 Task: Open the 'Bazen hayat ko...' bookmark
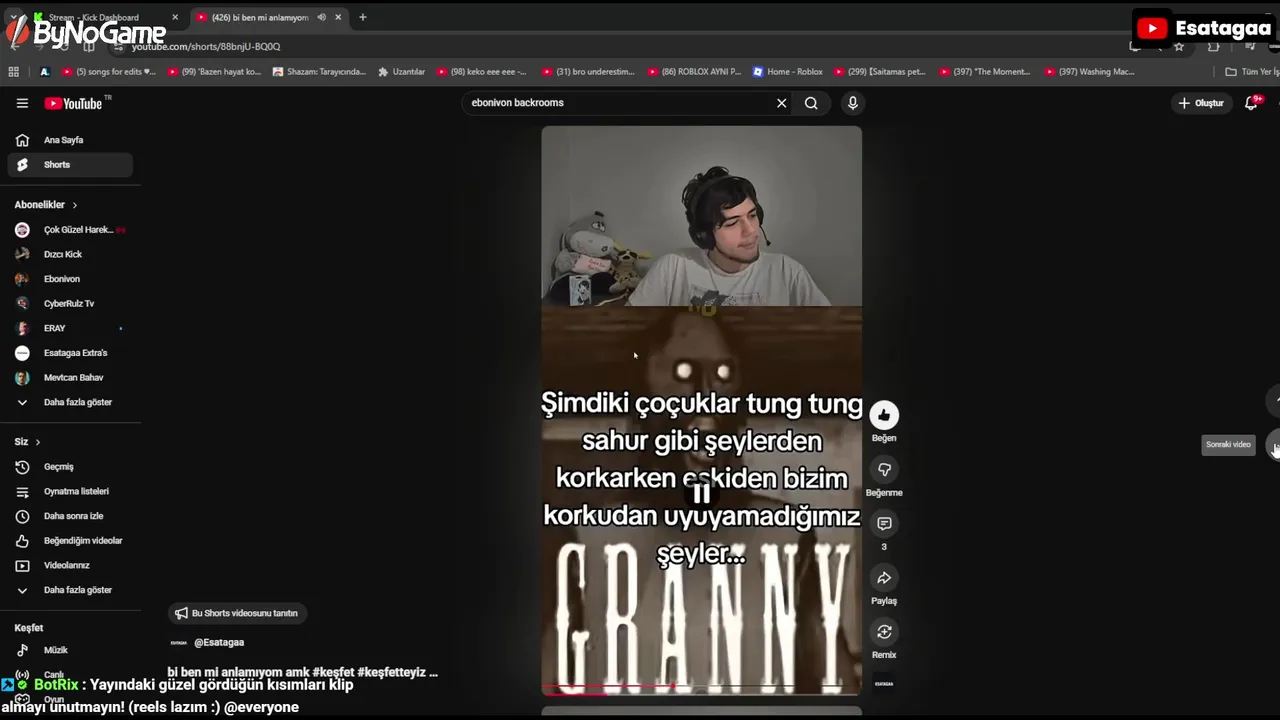[214, 72]
